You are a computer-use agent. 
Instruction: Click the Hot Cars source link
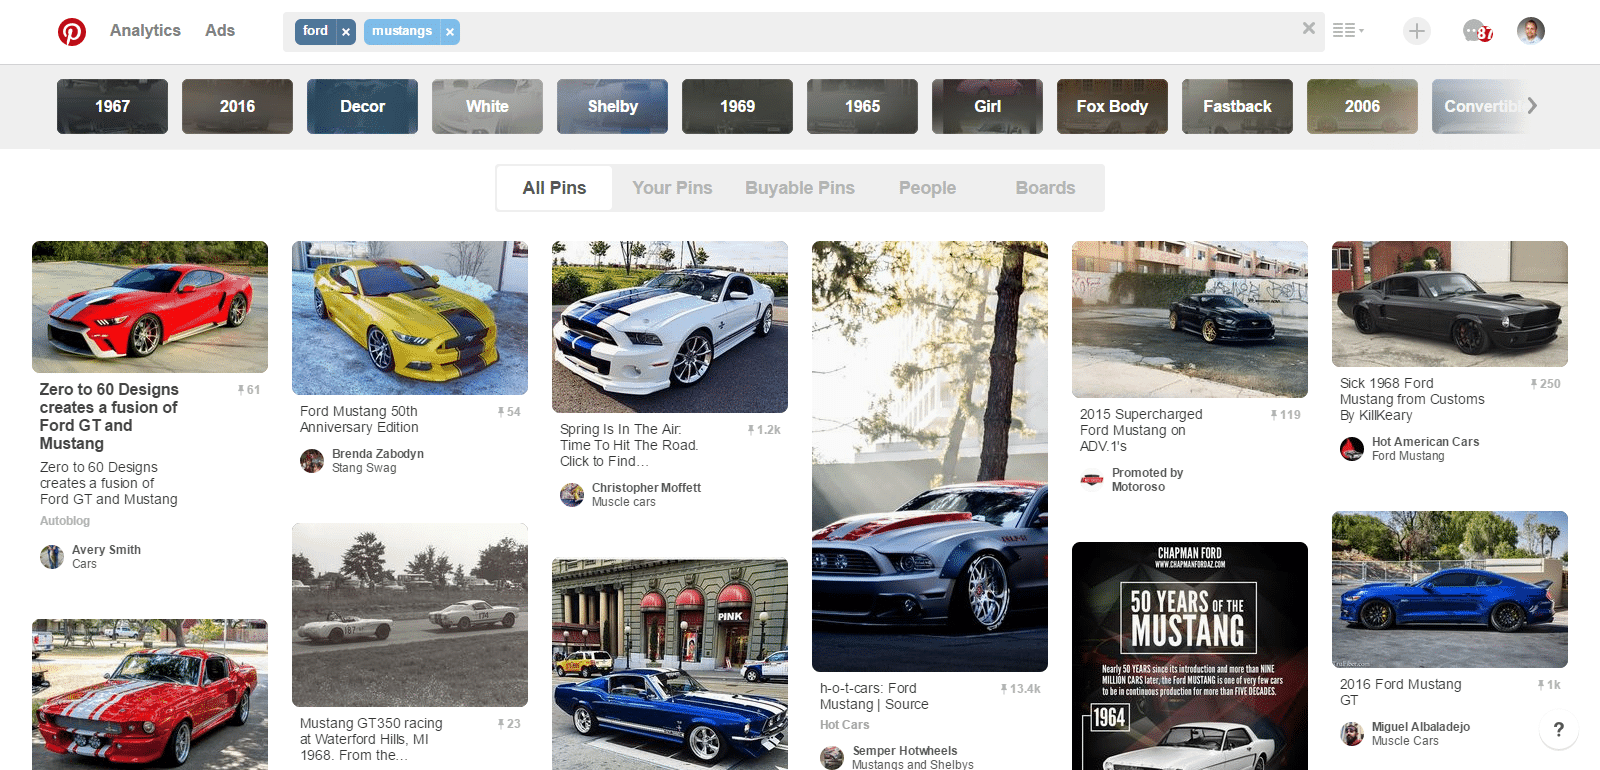pyautogui.click(x=845, y=725)
